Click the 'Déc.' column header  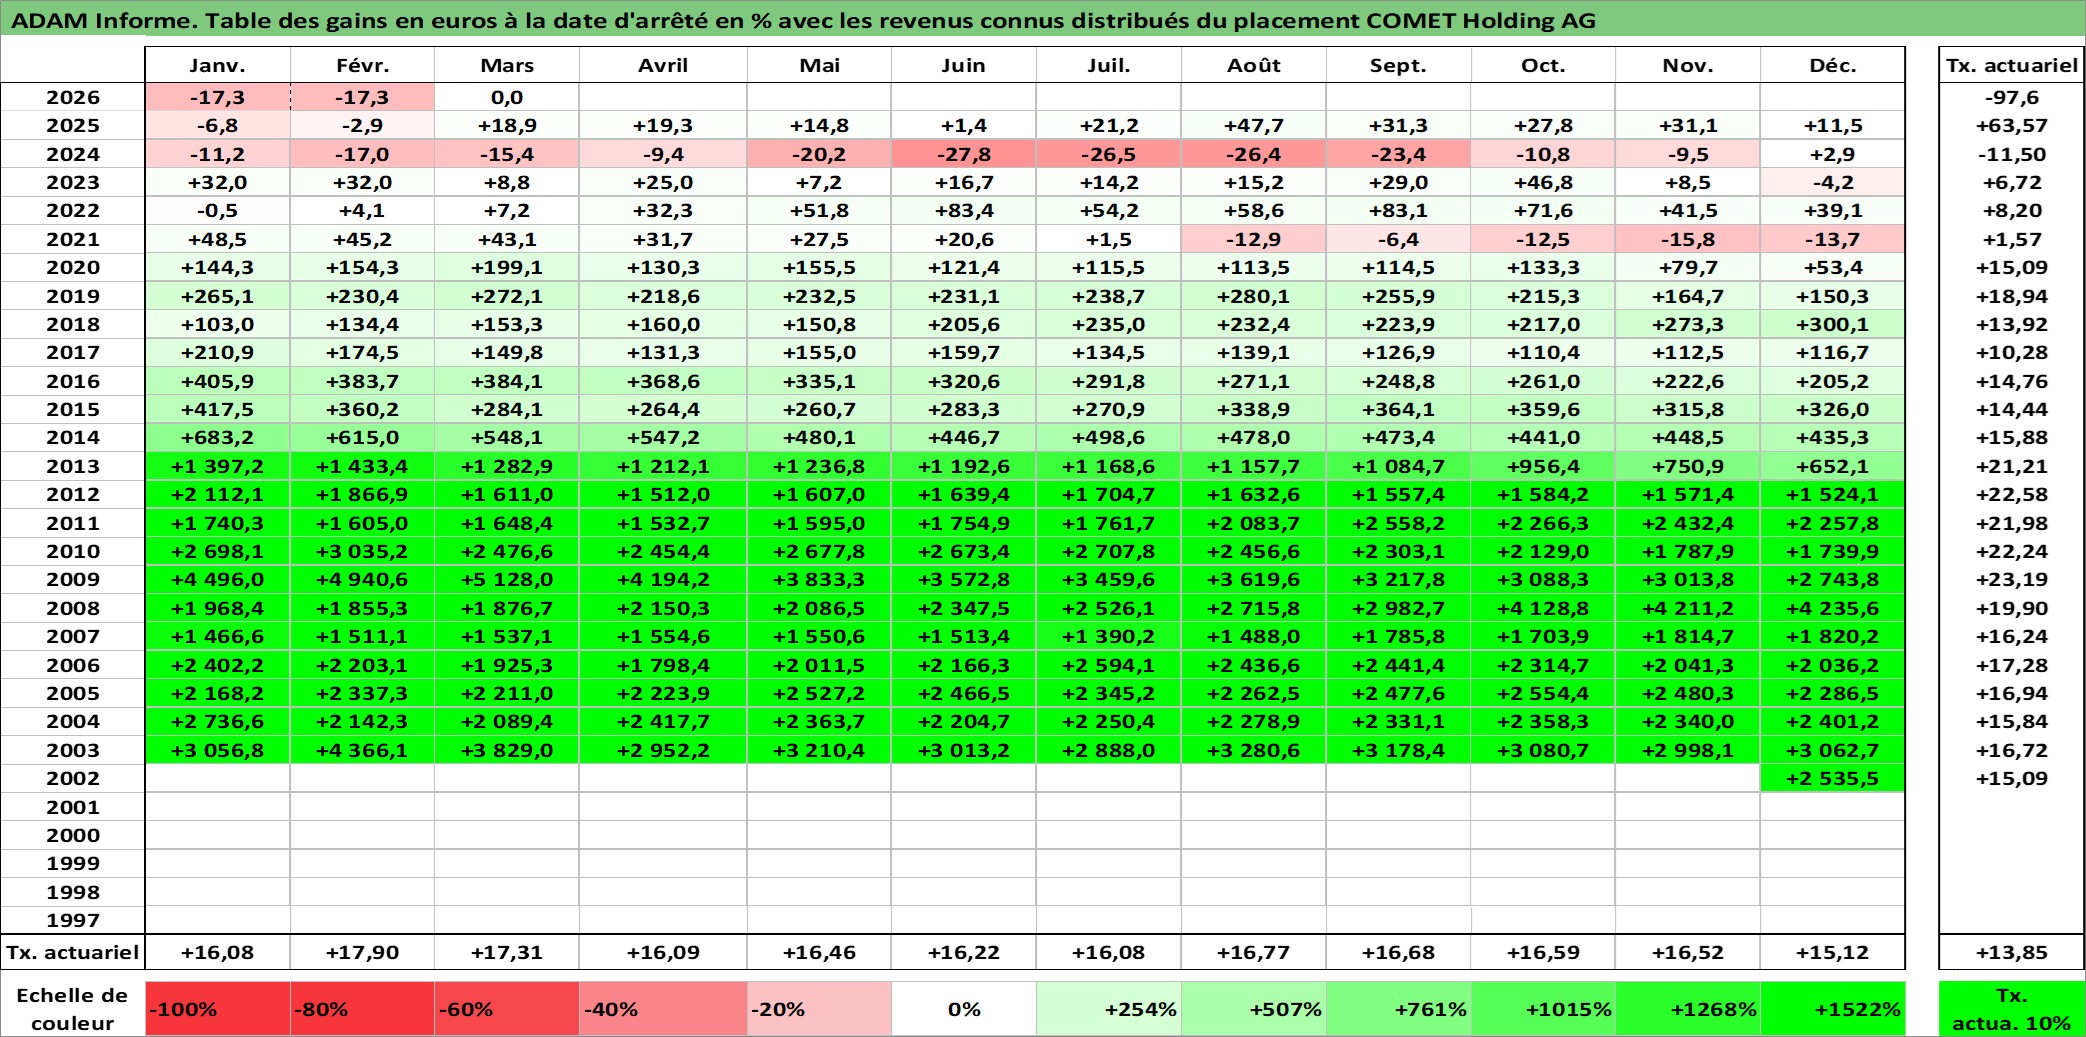(1833, 65)
